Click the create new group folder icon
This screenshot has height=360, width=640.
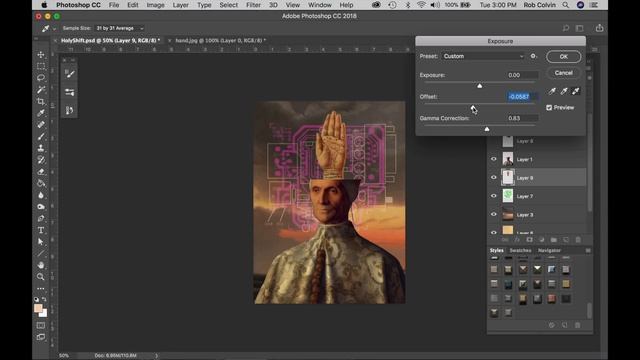(553, 240)
